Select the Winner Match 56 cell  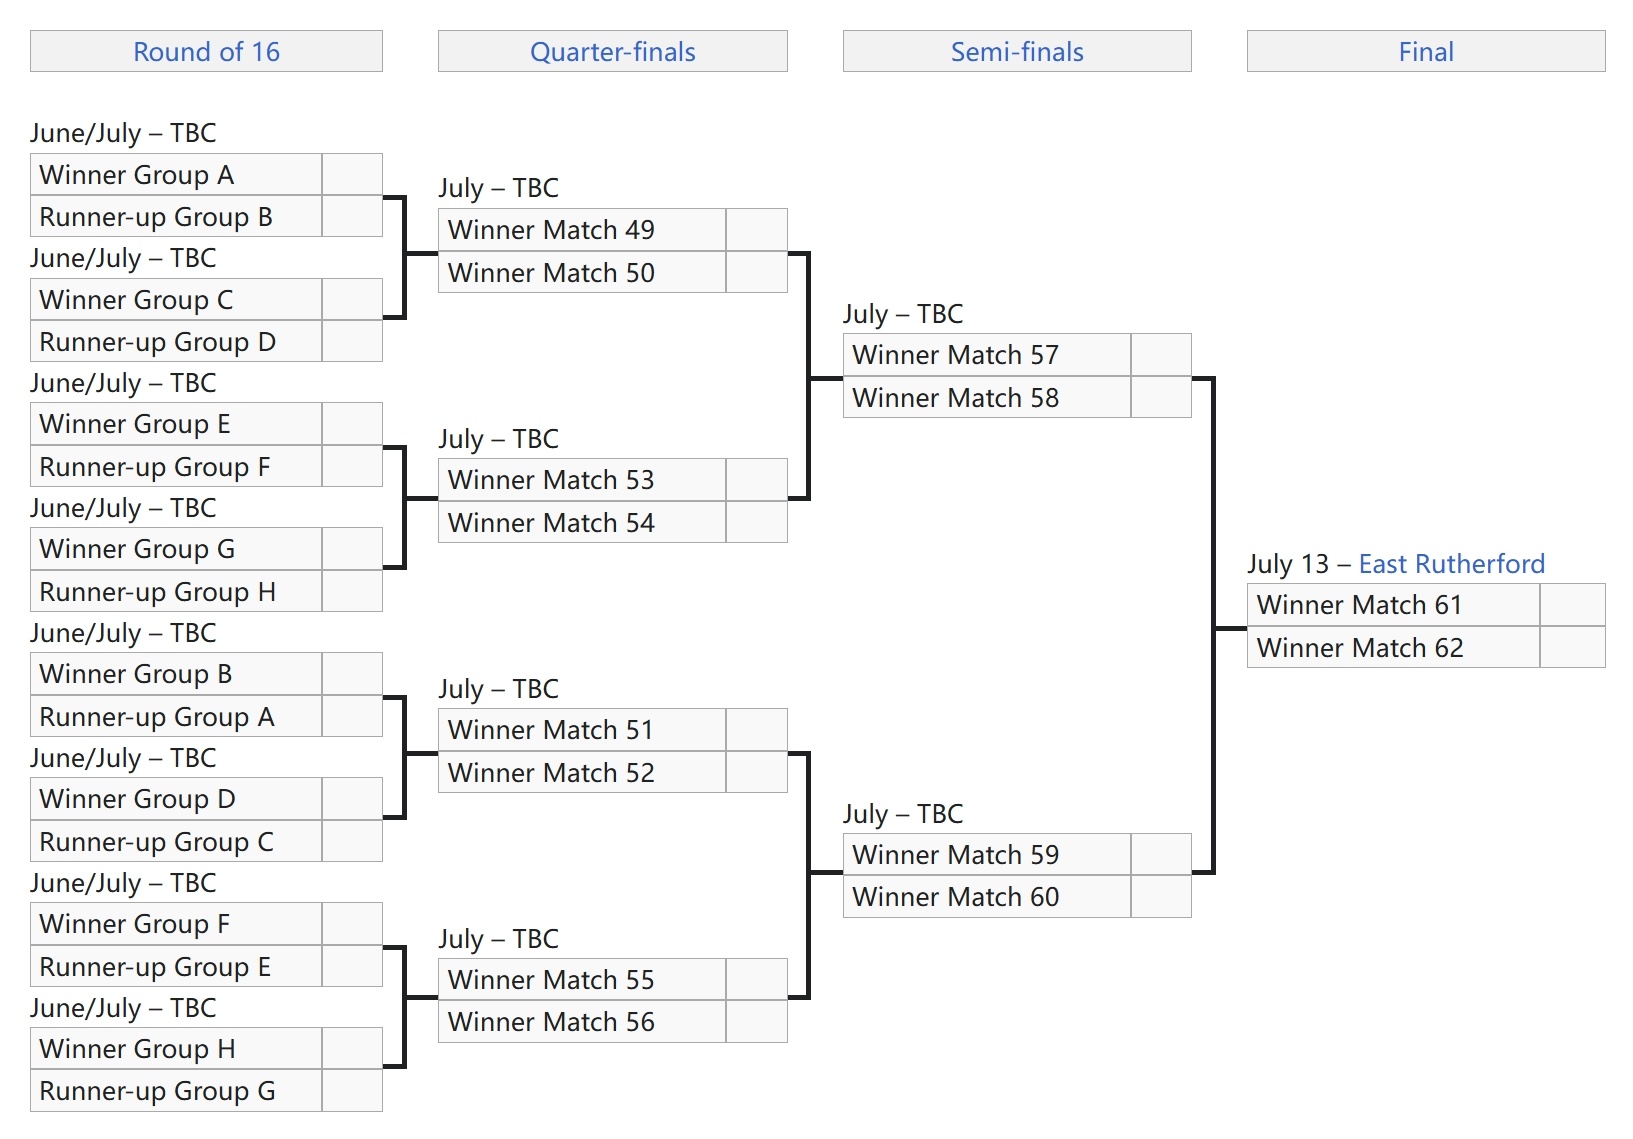coord(581,1022)
